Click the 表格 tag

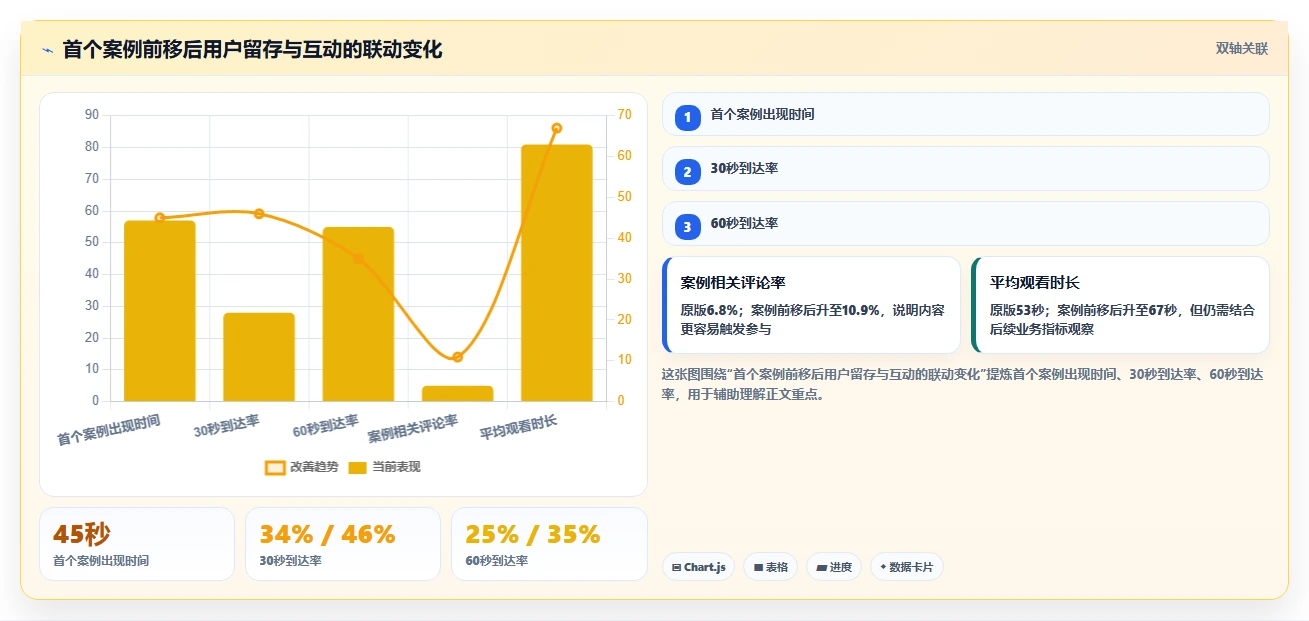[x=770, y=567]
